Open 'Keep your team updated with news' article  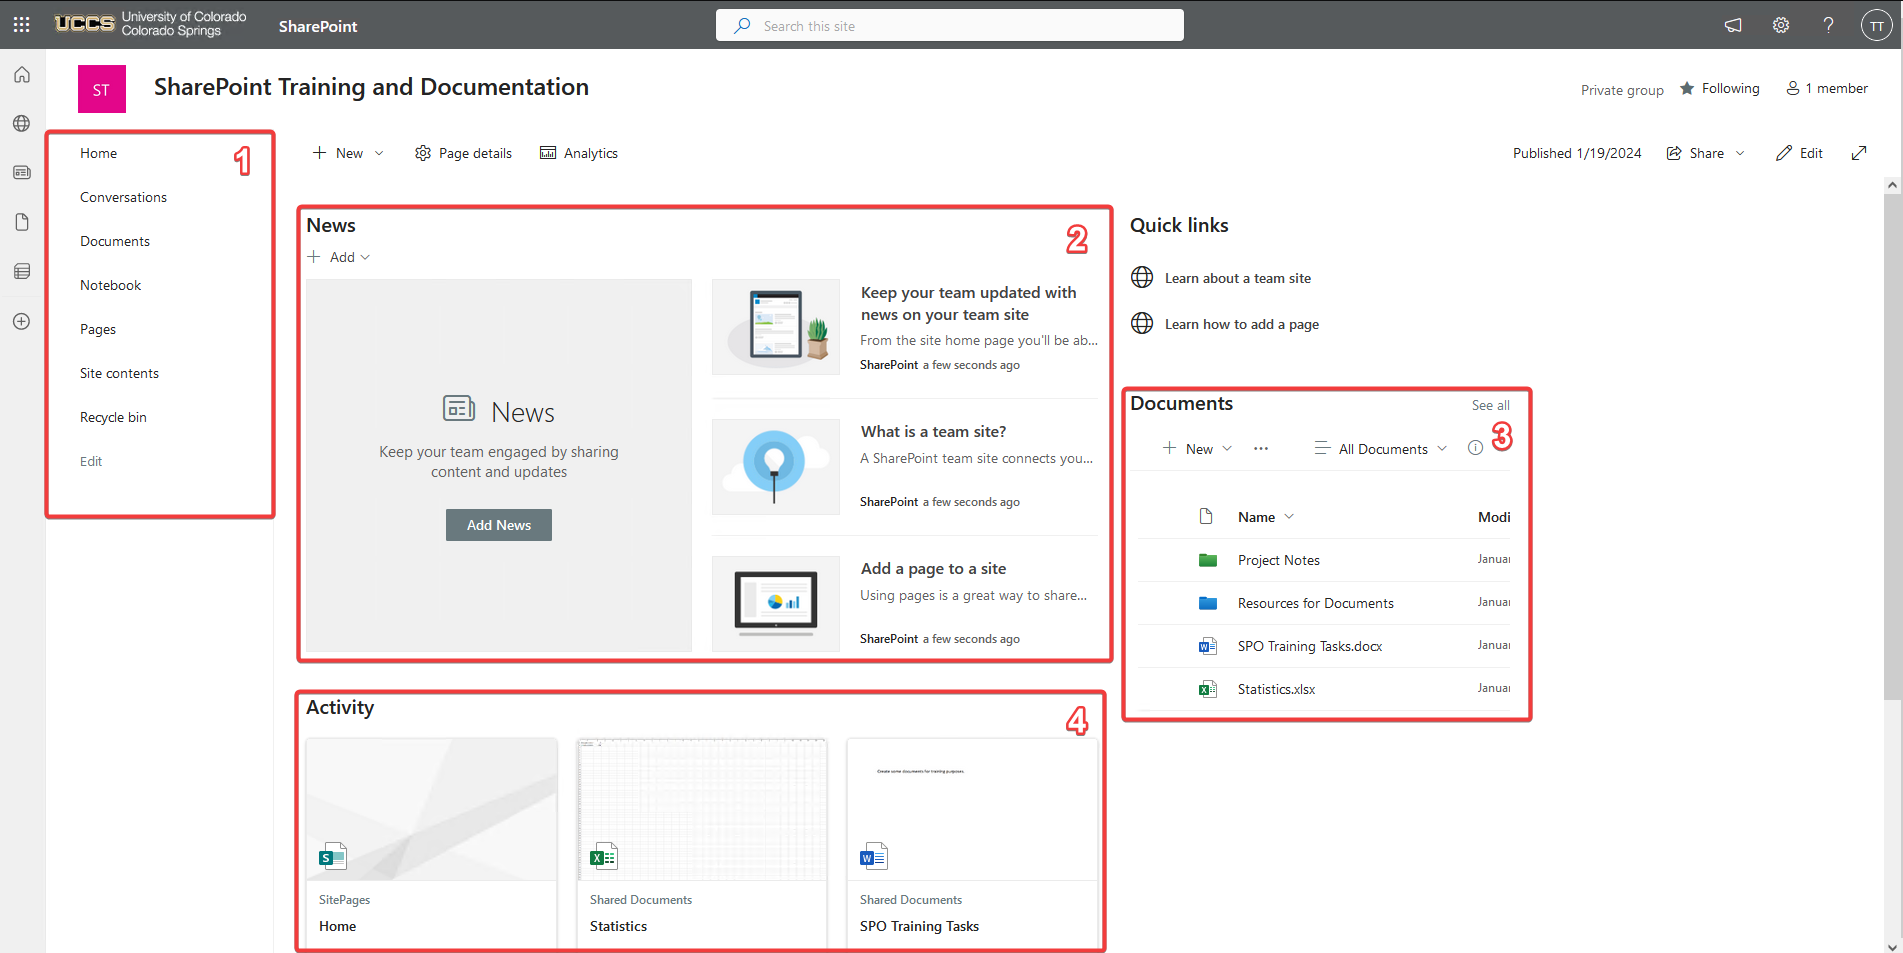point(969,303)
